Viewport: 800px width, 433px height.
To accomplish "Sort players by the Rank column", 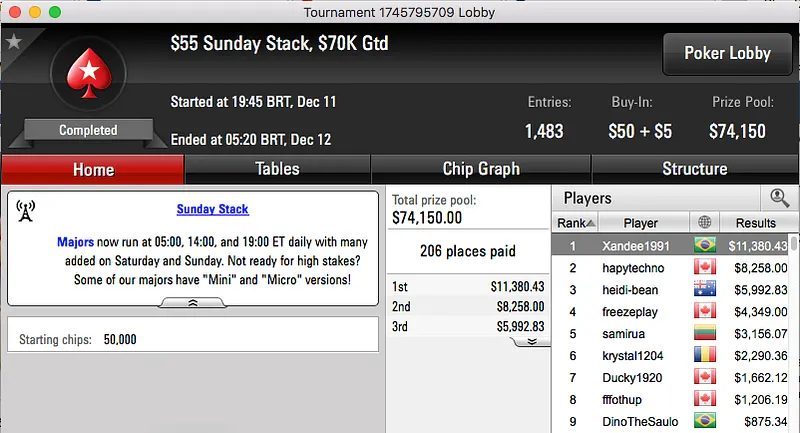I will pyautogui.click(x=576, y=223).
